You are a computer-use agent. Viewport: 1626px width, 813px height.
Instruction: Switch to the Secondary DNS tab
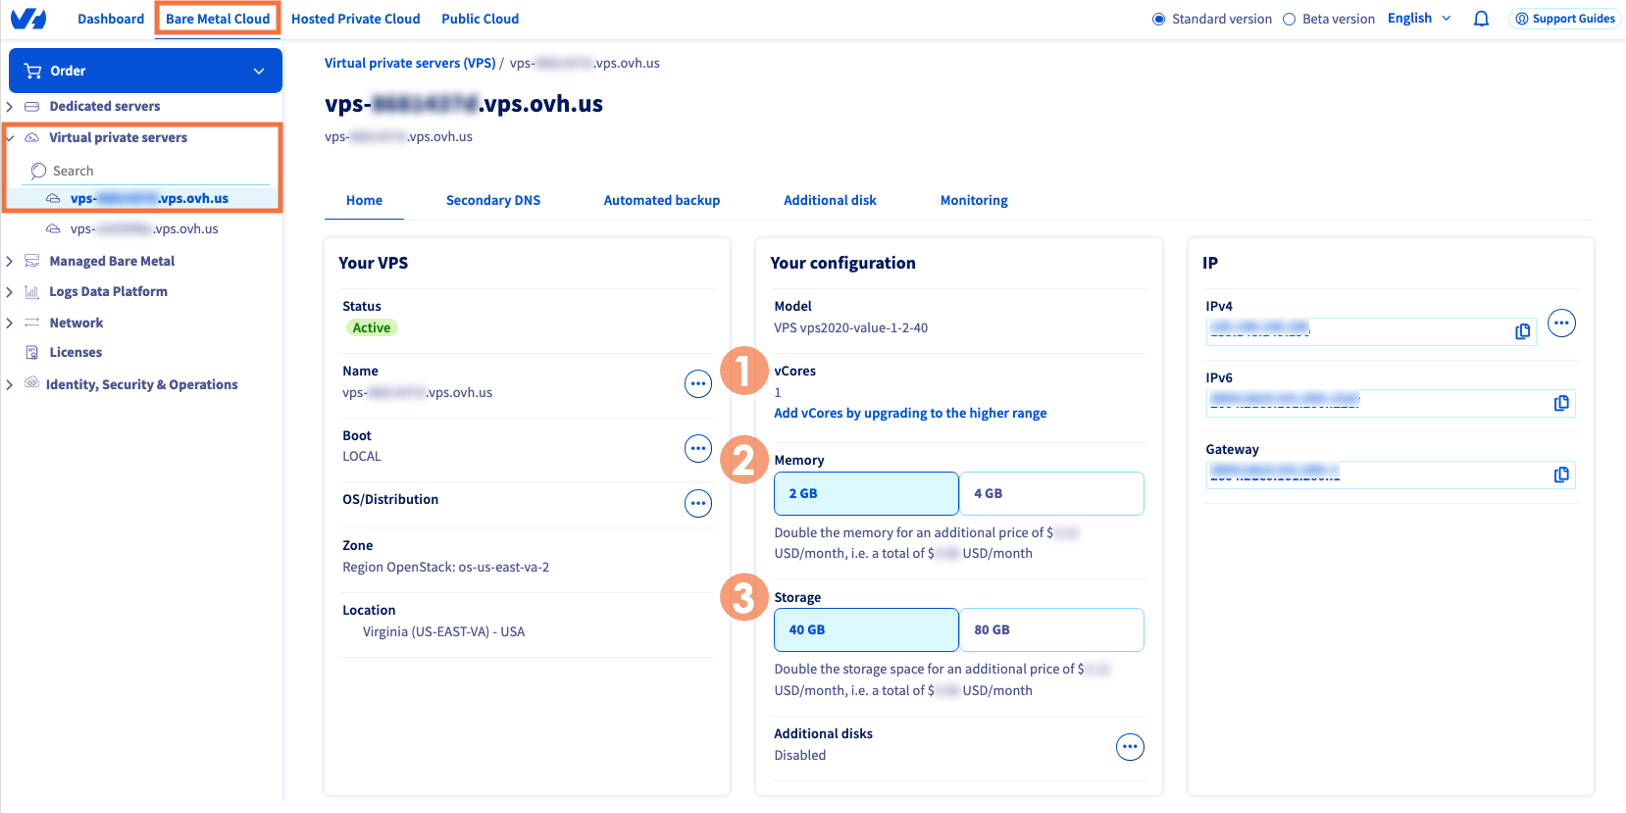pos(493,200)
